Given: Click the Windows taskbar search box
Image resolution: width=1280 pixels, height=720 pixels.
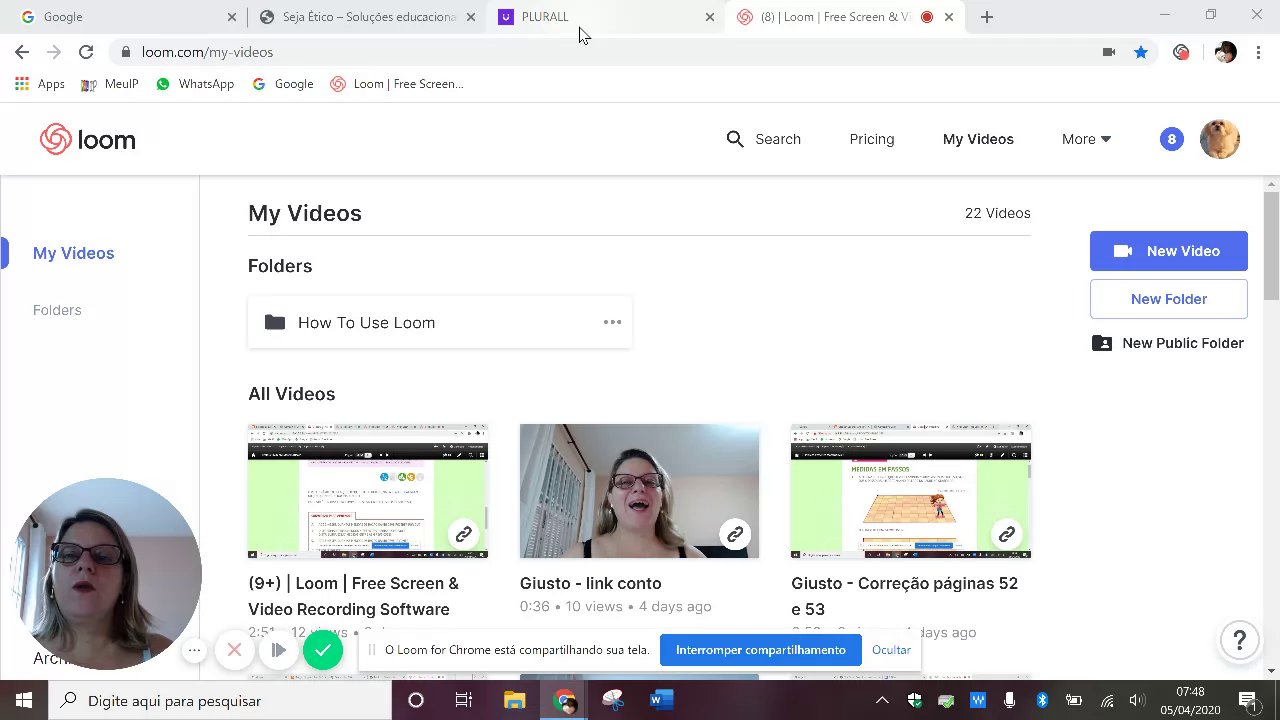Looking at the screenshot, I should [x=220, y=700].
